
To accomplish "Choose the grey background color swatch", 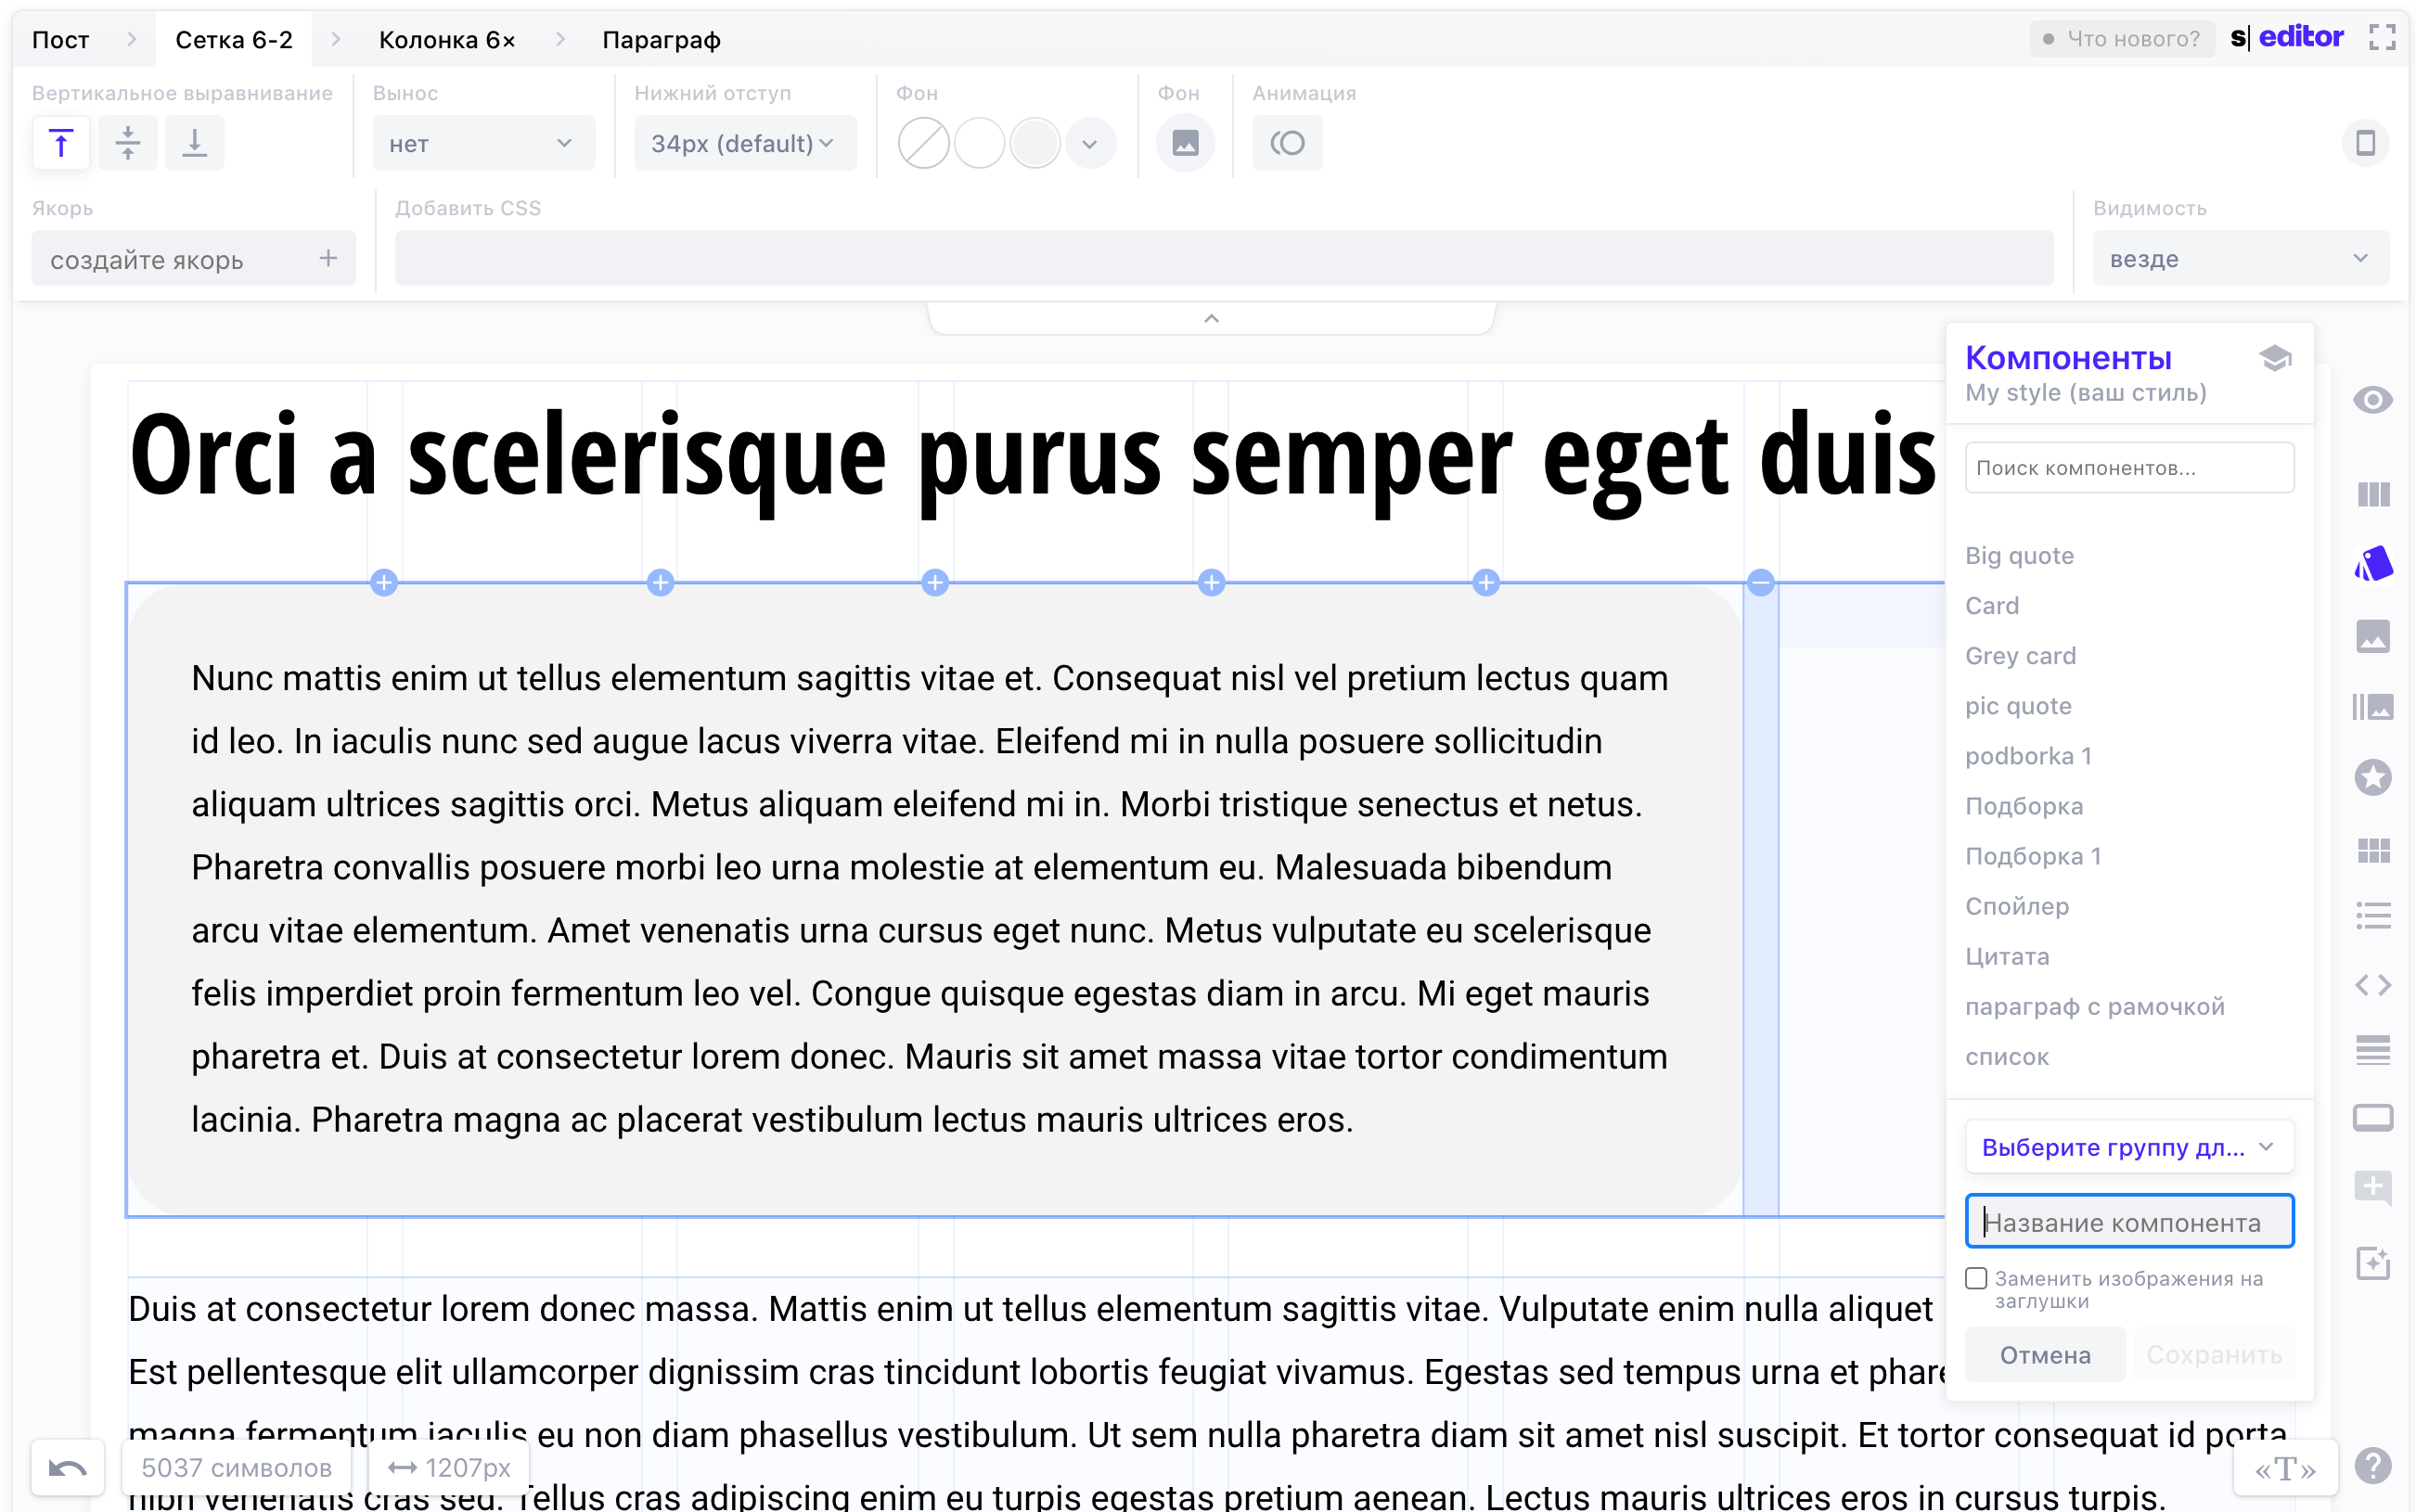I will pos(1034,143).
